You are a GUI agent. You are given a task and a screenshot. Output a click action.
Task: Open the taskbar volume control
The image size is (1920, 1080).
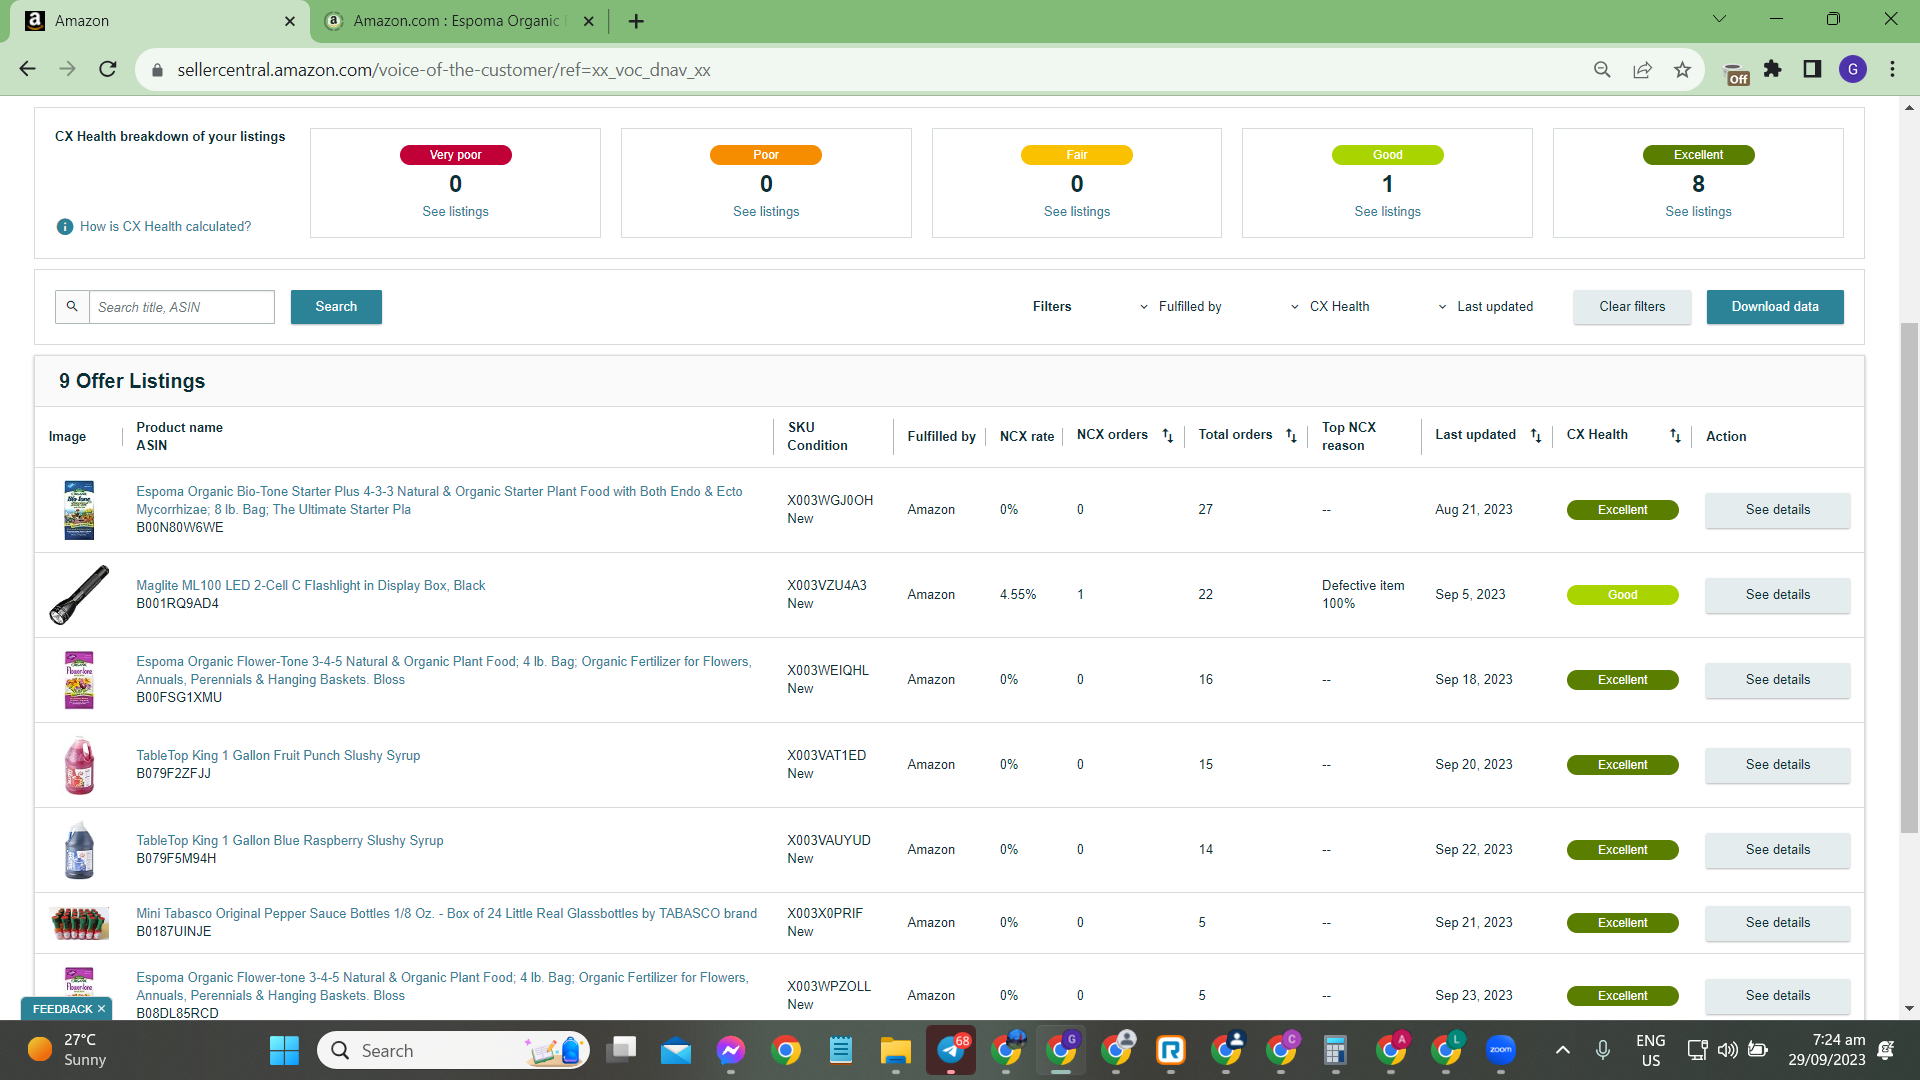(1727, 1050)
